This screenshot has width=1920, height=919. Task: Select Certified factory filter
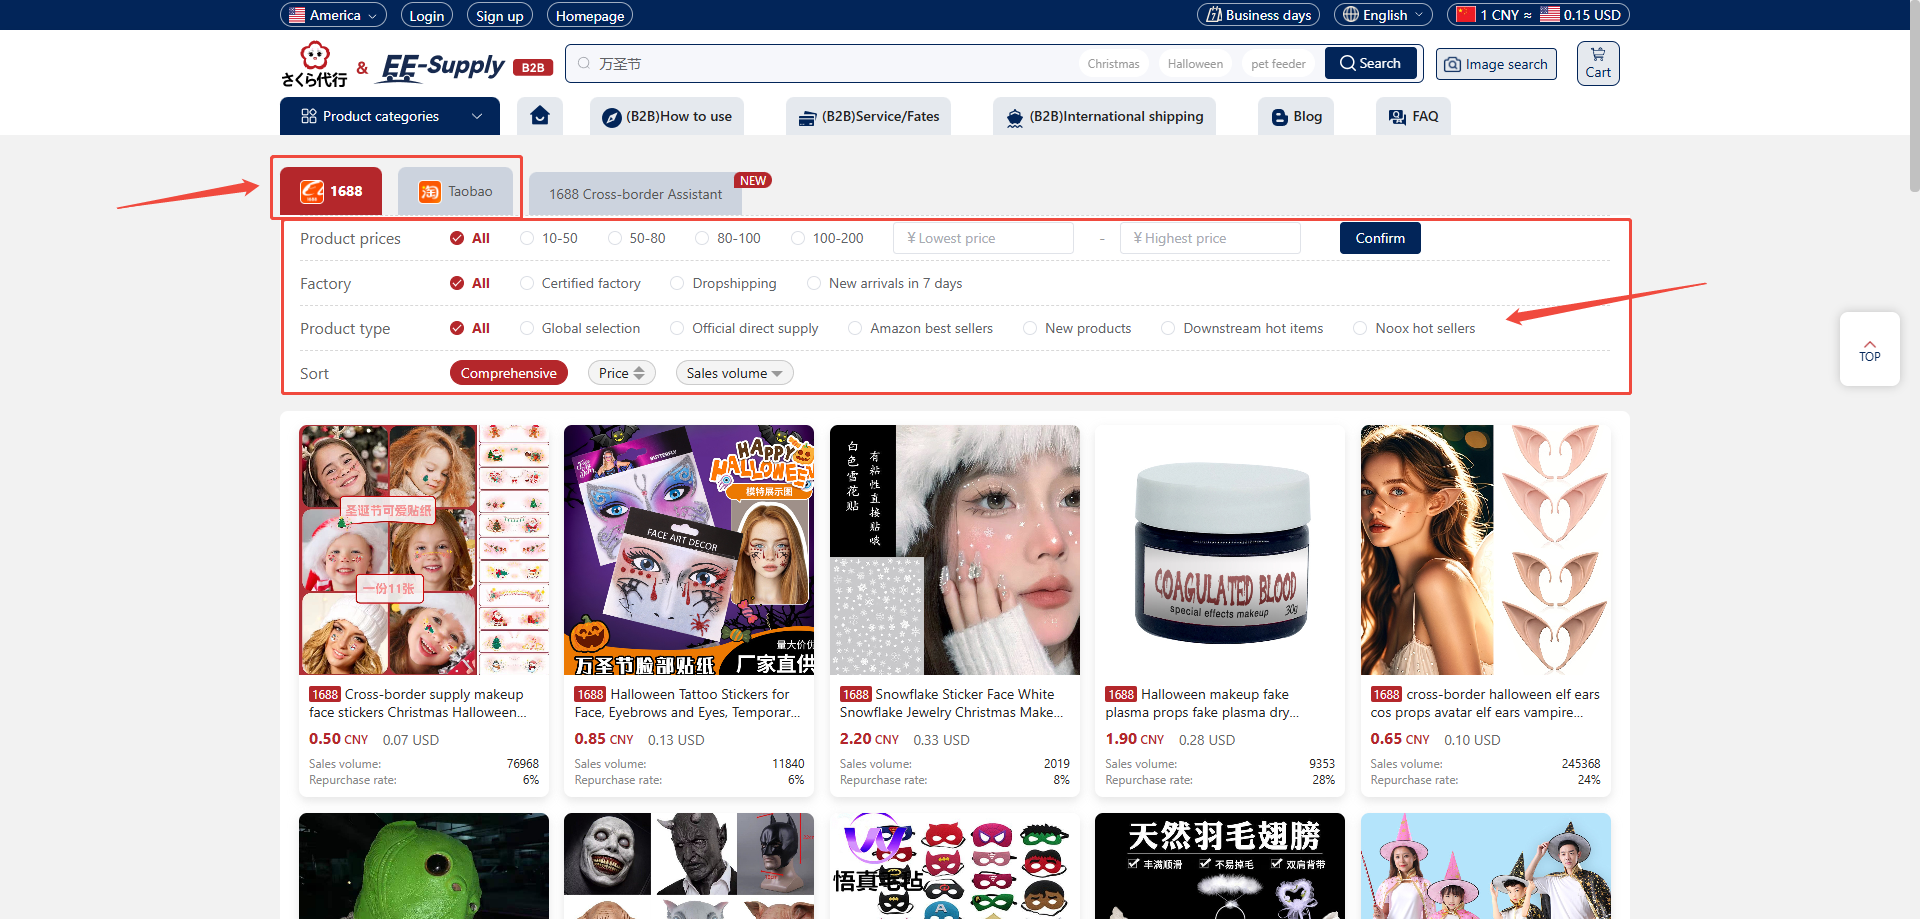coord(580,283)
